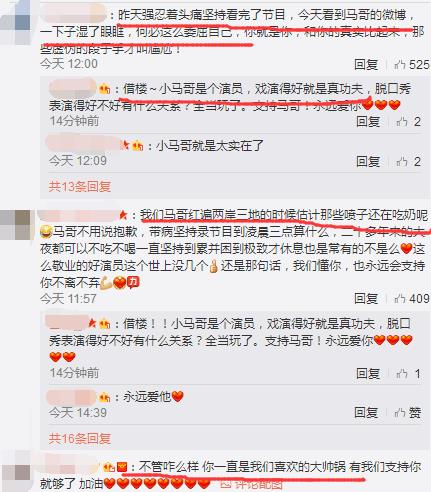Reply to second 14分钟前 借楼！！ comment

tap(368, 374)
